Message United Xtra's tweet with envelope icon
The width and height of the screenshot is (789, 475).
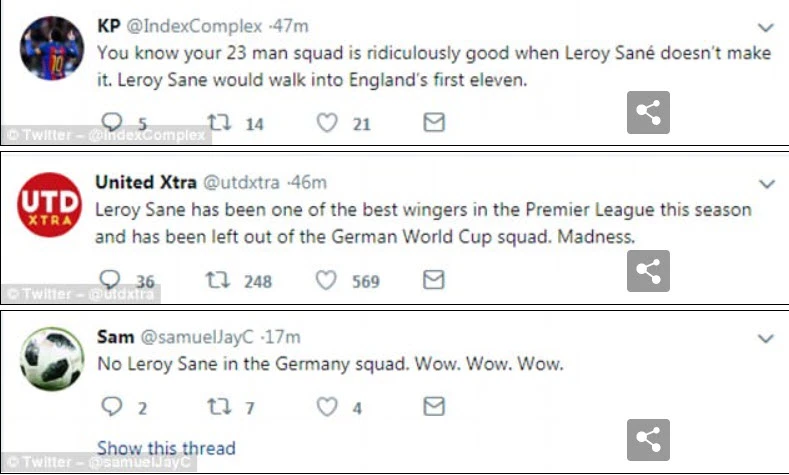click(x=433, y=281)
